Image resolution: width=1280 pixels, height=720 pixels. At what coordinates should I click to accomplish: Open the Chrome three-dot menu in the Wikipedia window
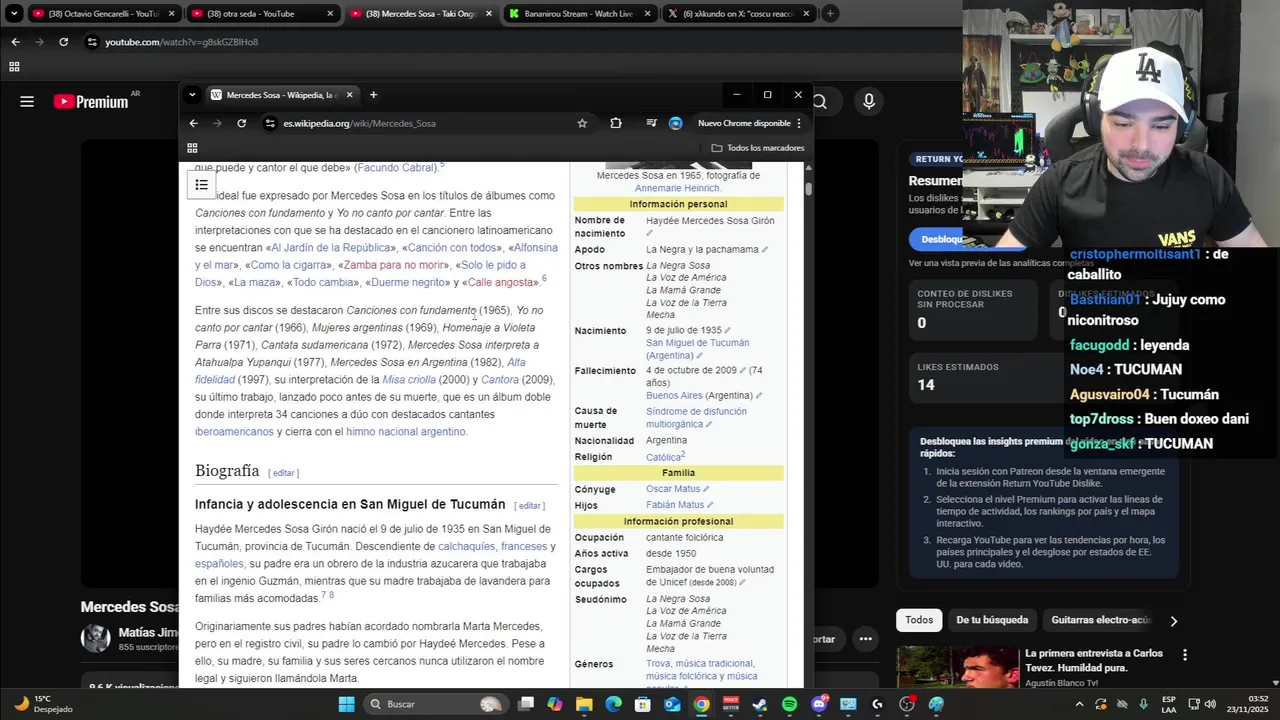click(798, 123)
